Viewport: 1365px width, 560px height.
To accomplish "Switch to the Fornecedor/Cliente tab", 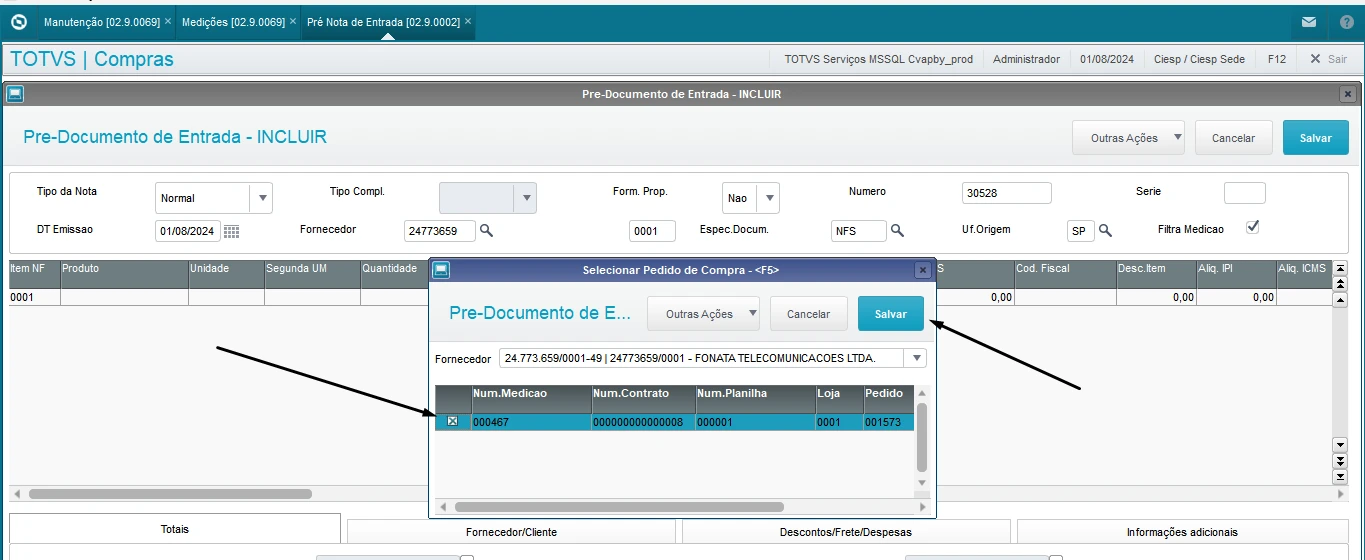I will click(511, 532).
